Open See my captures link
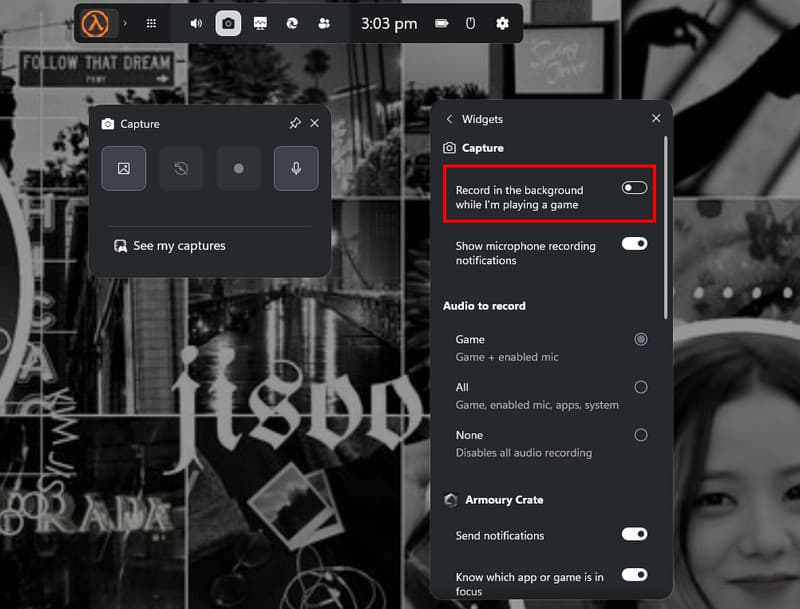This screenshot has height=609, width=800. pos(169,246)
